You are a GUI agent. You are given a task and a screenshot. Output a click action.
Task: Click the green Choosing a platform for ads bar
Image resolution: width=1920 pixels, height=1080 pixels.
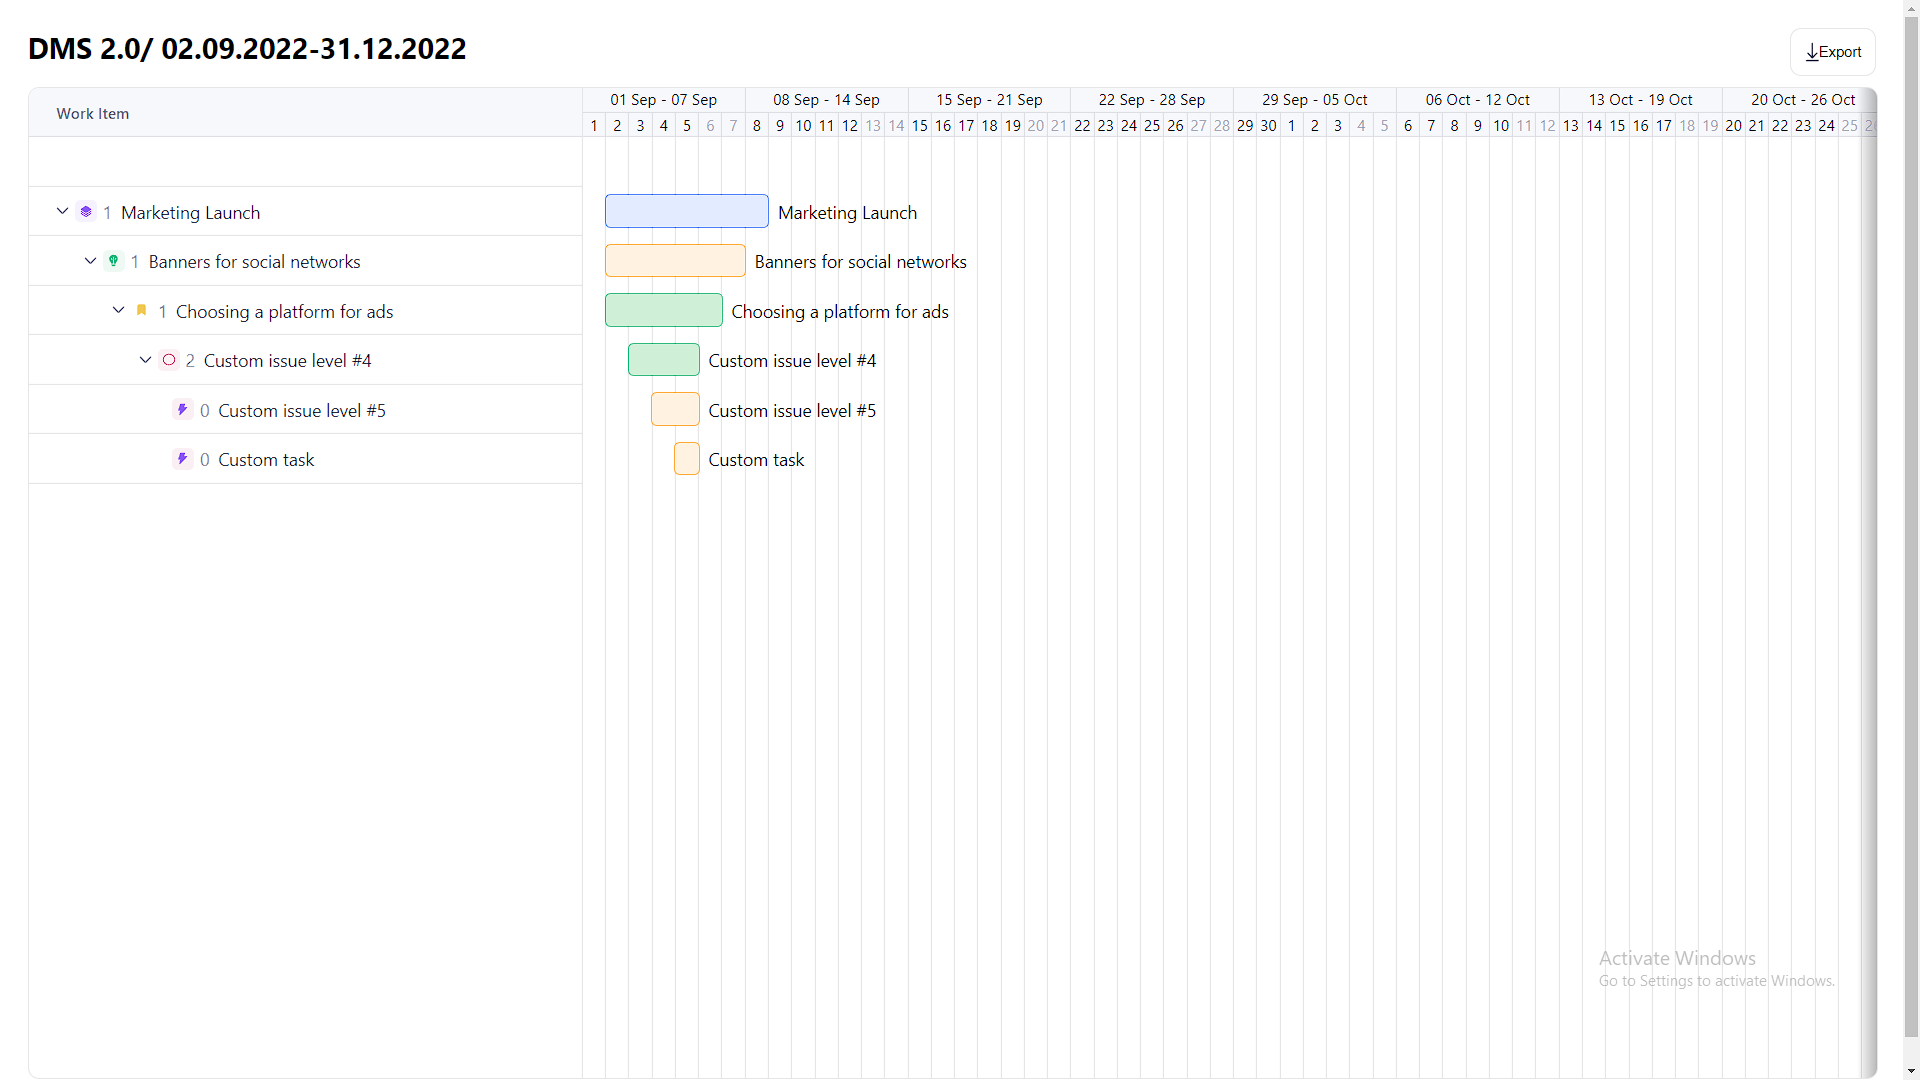point(664,310)
